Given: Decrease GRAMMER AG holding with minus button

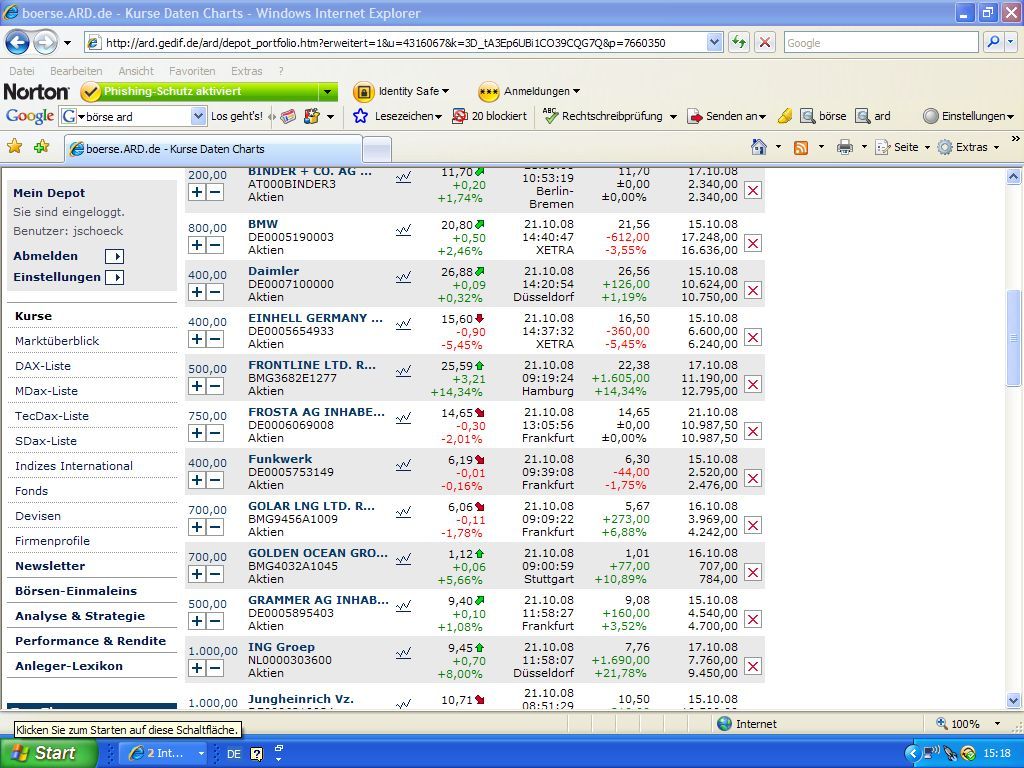Looking at the screenshot, I should [215, 621].
